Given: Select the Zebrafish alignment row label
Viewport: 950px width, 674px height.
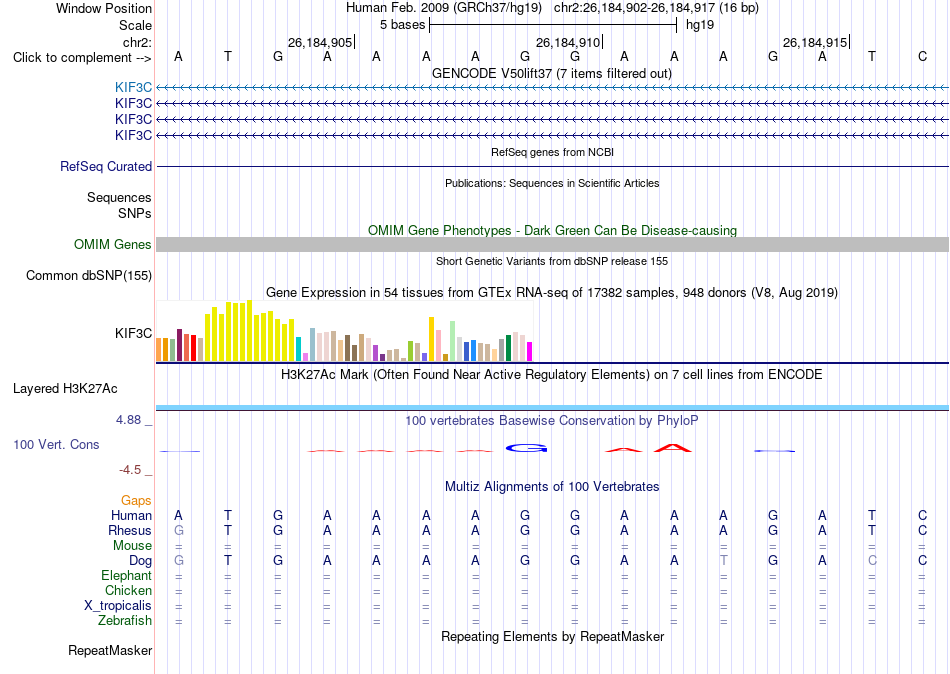Looking at the screenshot, I should coord(125,621).
